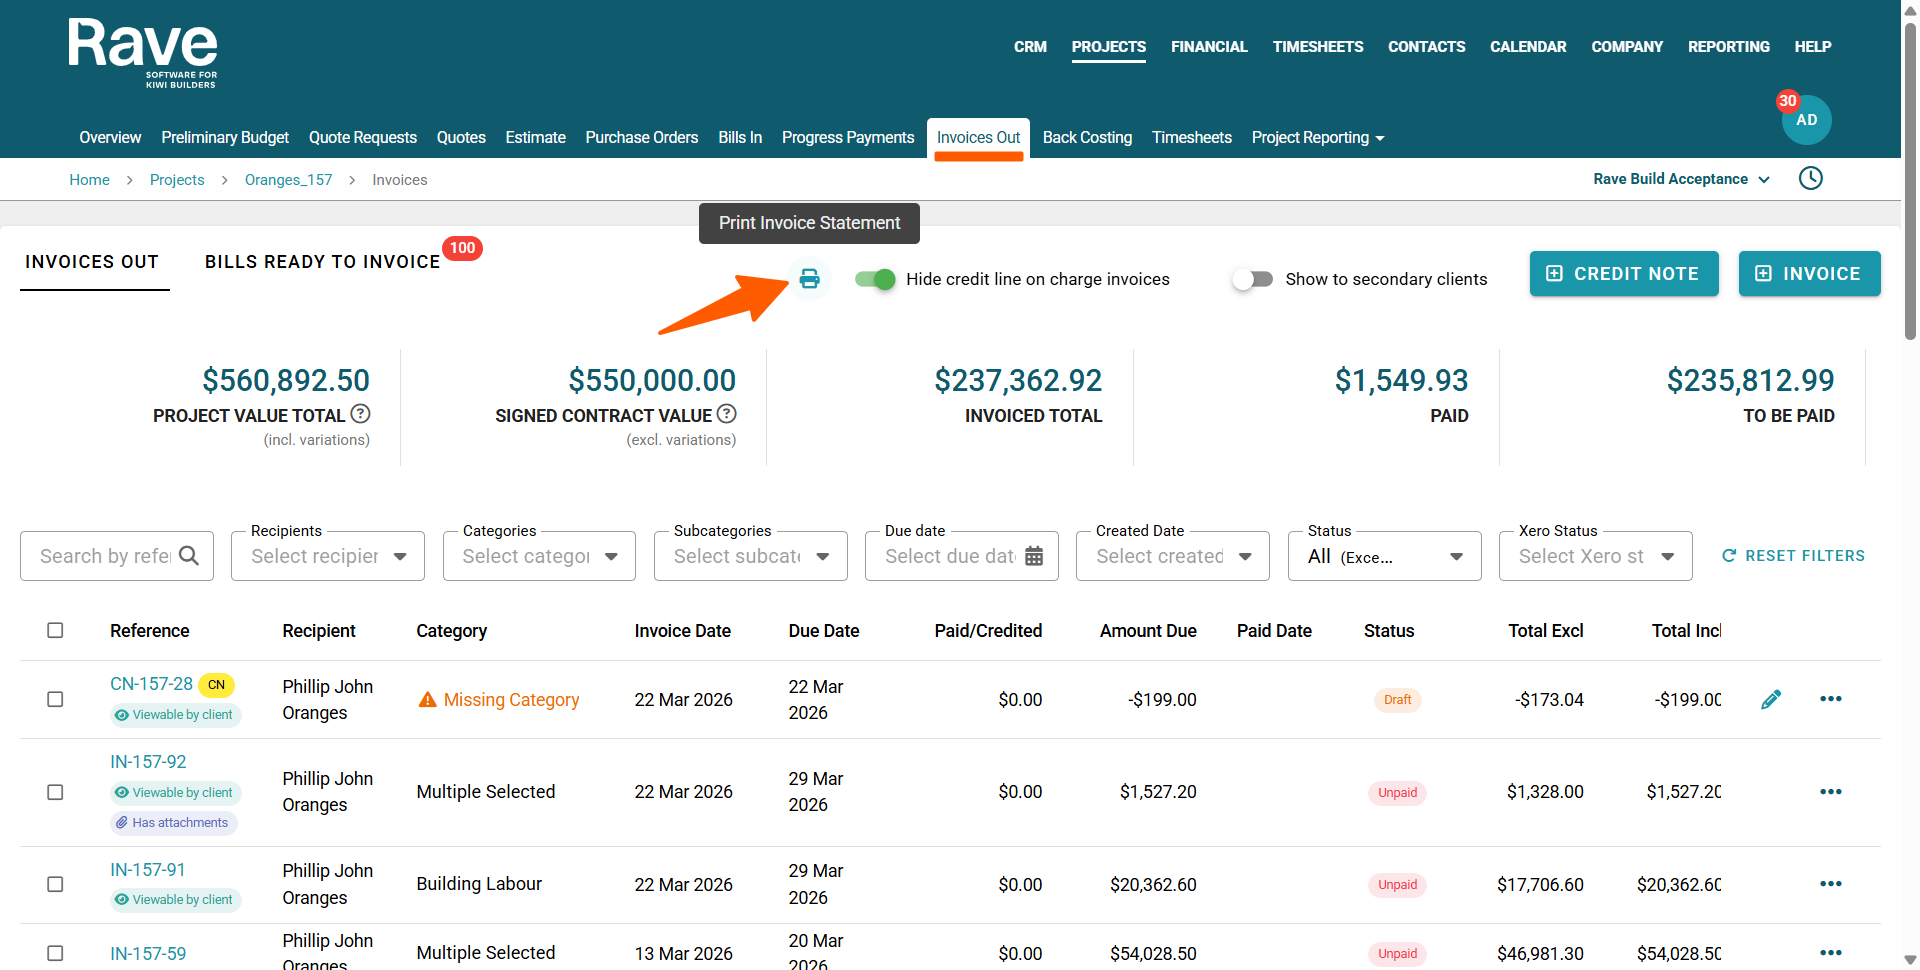Image resolution: width=1920 pixels, height=970 pixels.
Task: Open the Quote Requests tab
Action: tap(363, 138)
